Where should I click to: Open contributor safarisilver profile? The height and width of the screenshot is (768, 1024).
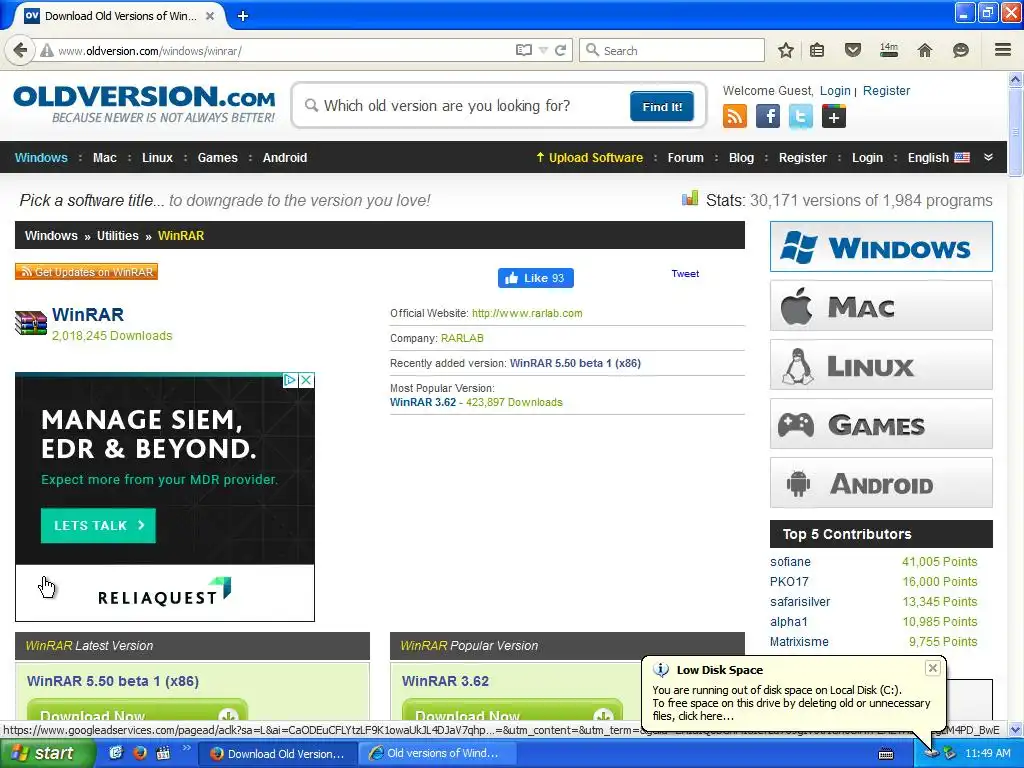(x=800, y=601)
